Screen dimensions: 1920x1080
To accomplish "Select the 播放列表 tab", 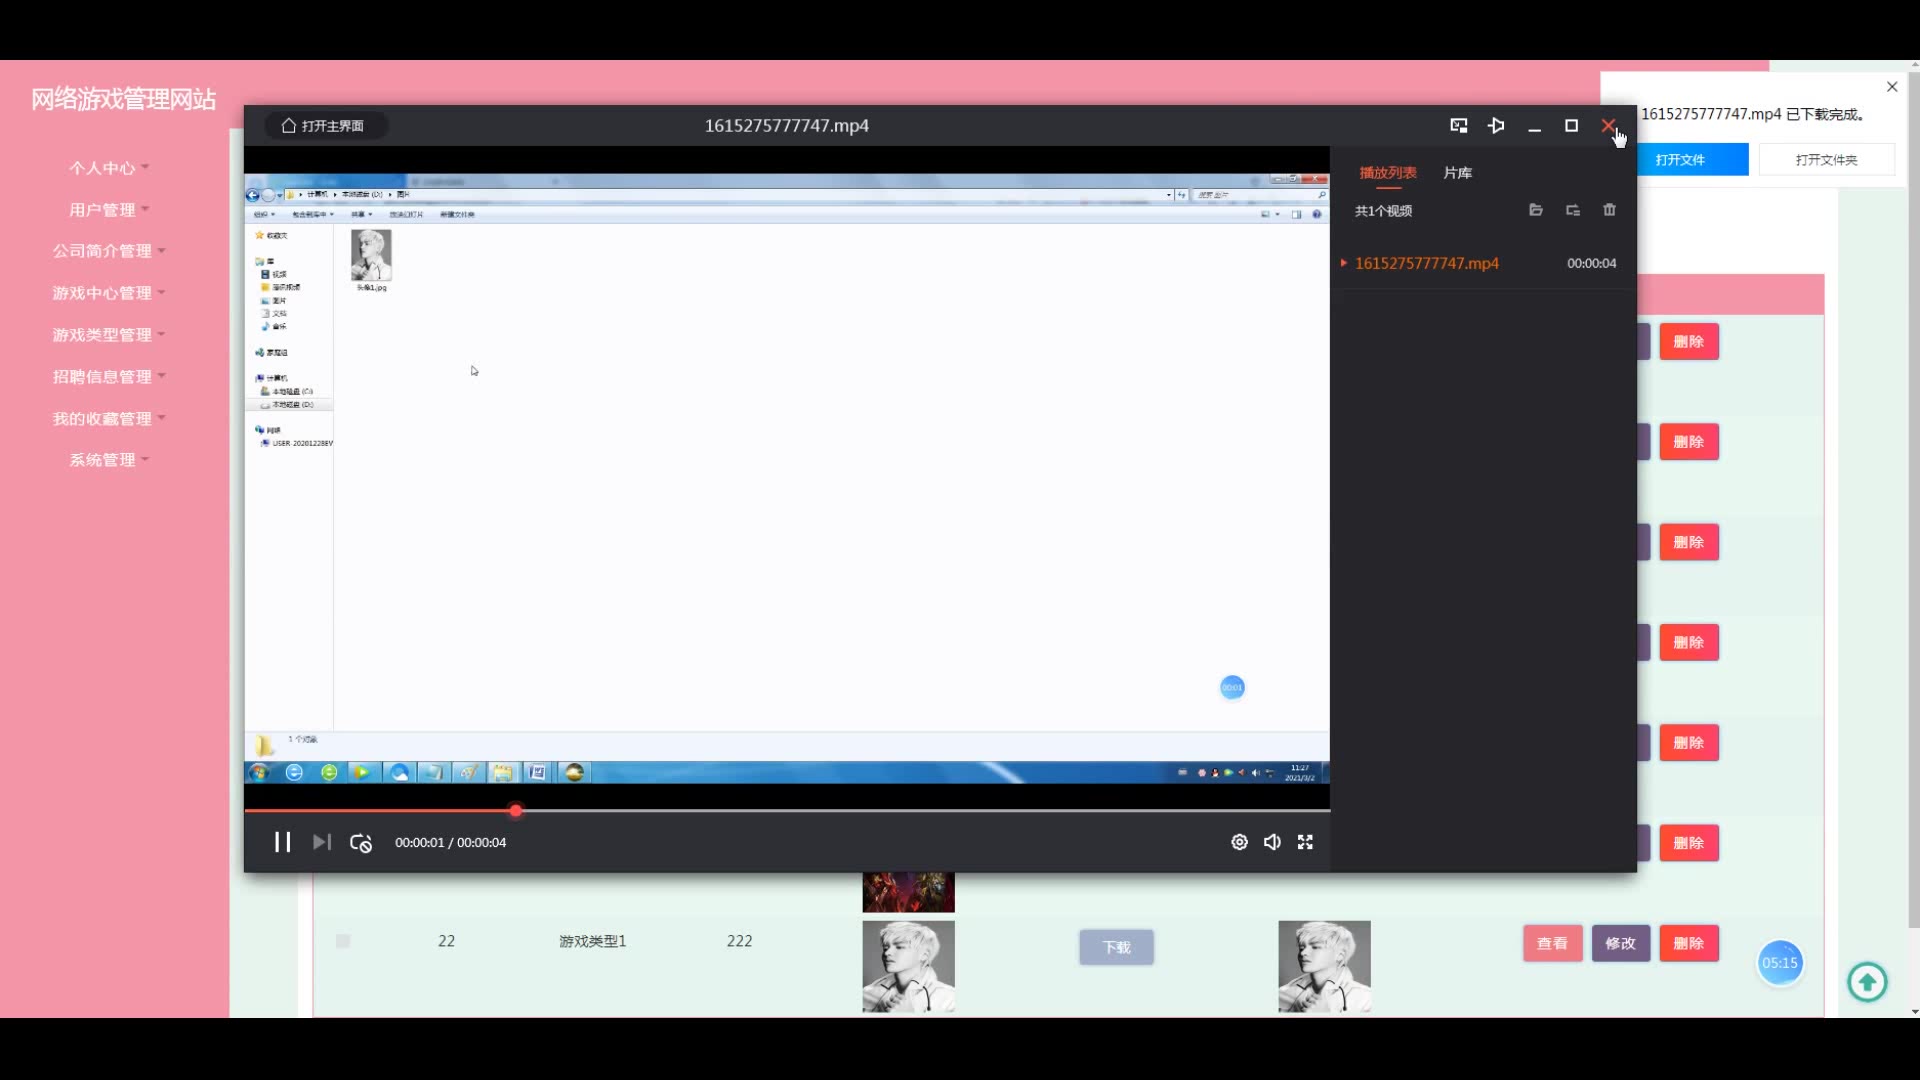I will click(1387, 173).
